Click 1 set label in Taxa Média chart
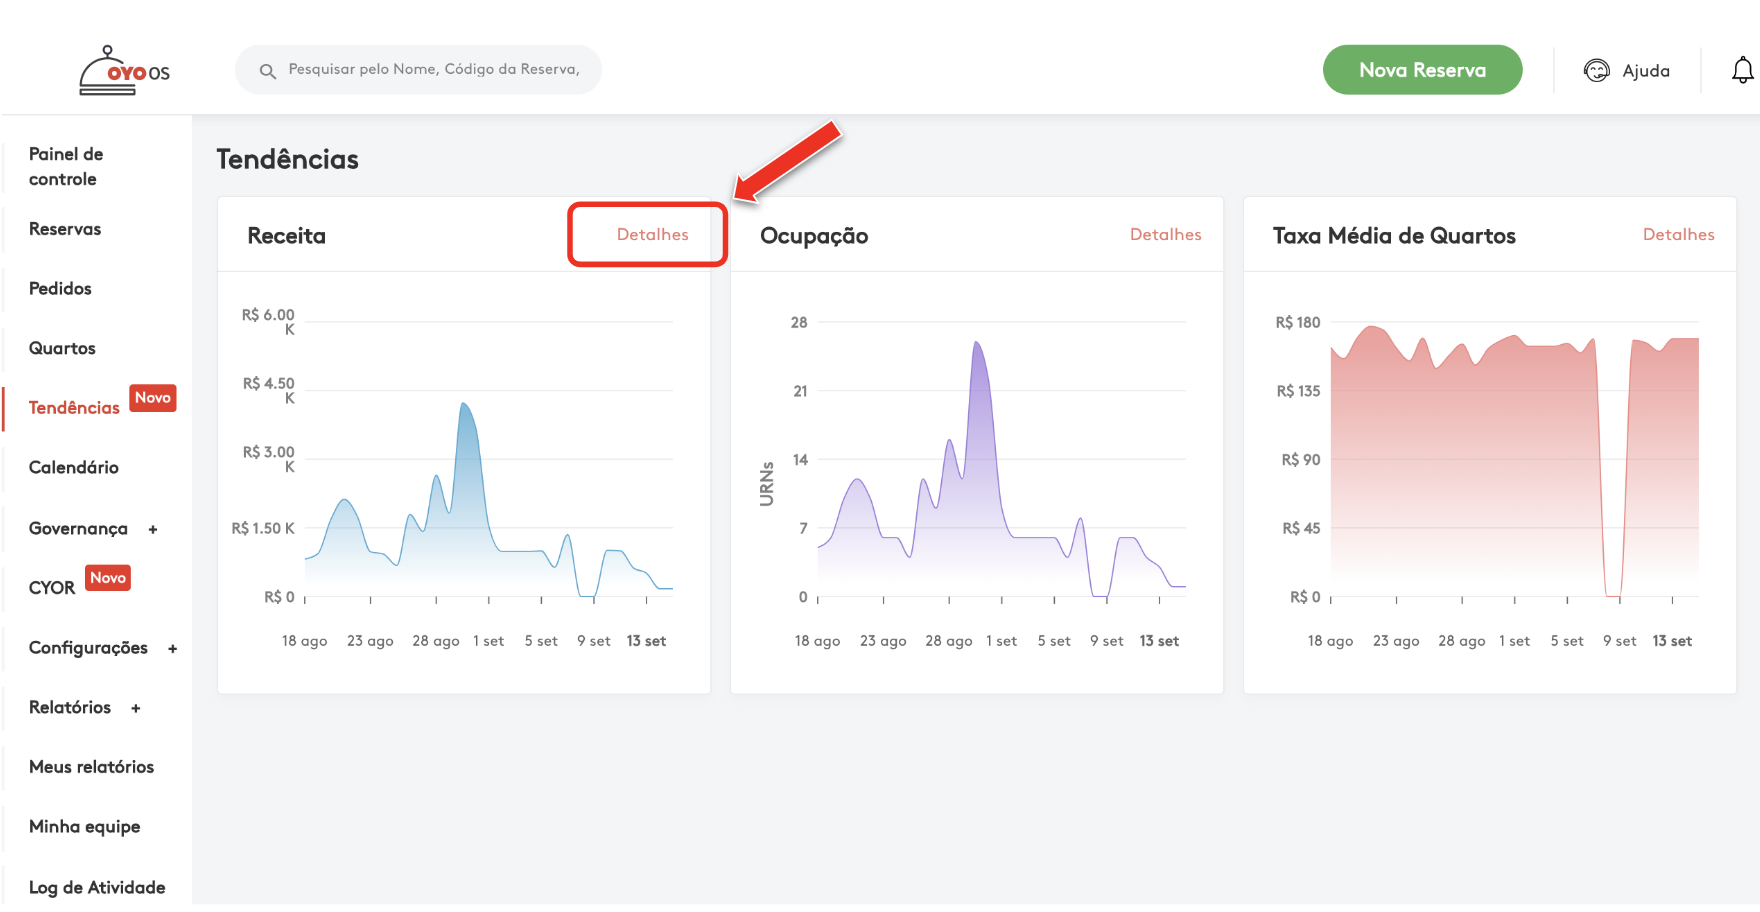This screenshot has height=912, width=1760. click(1514, 641)
